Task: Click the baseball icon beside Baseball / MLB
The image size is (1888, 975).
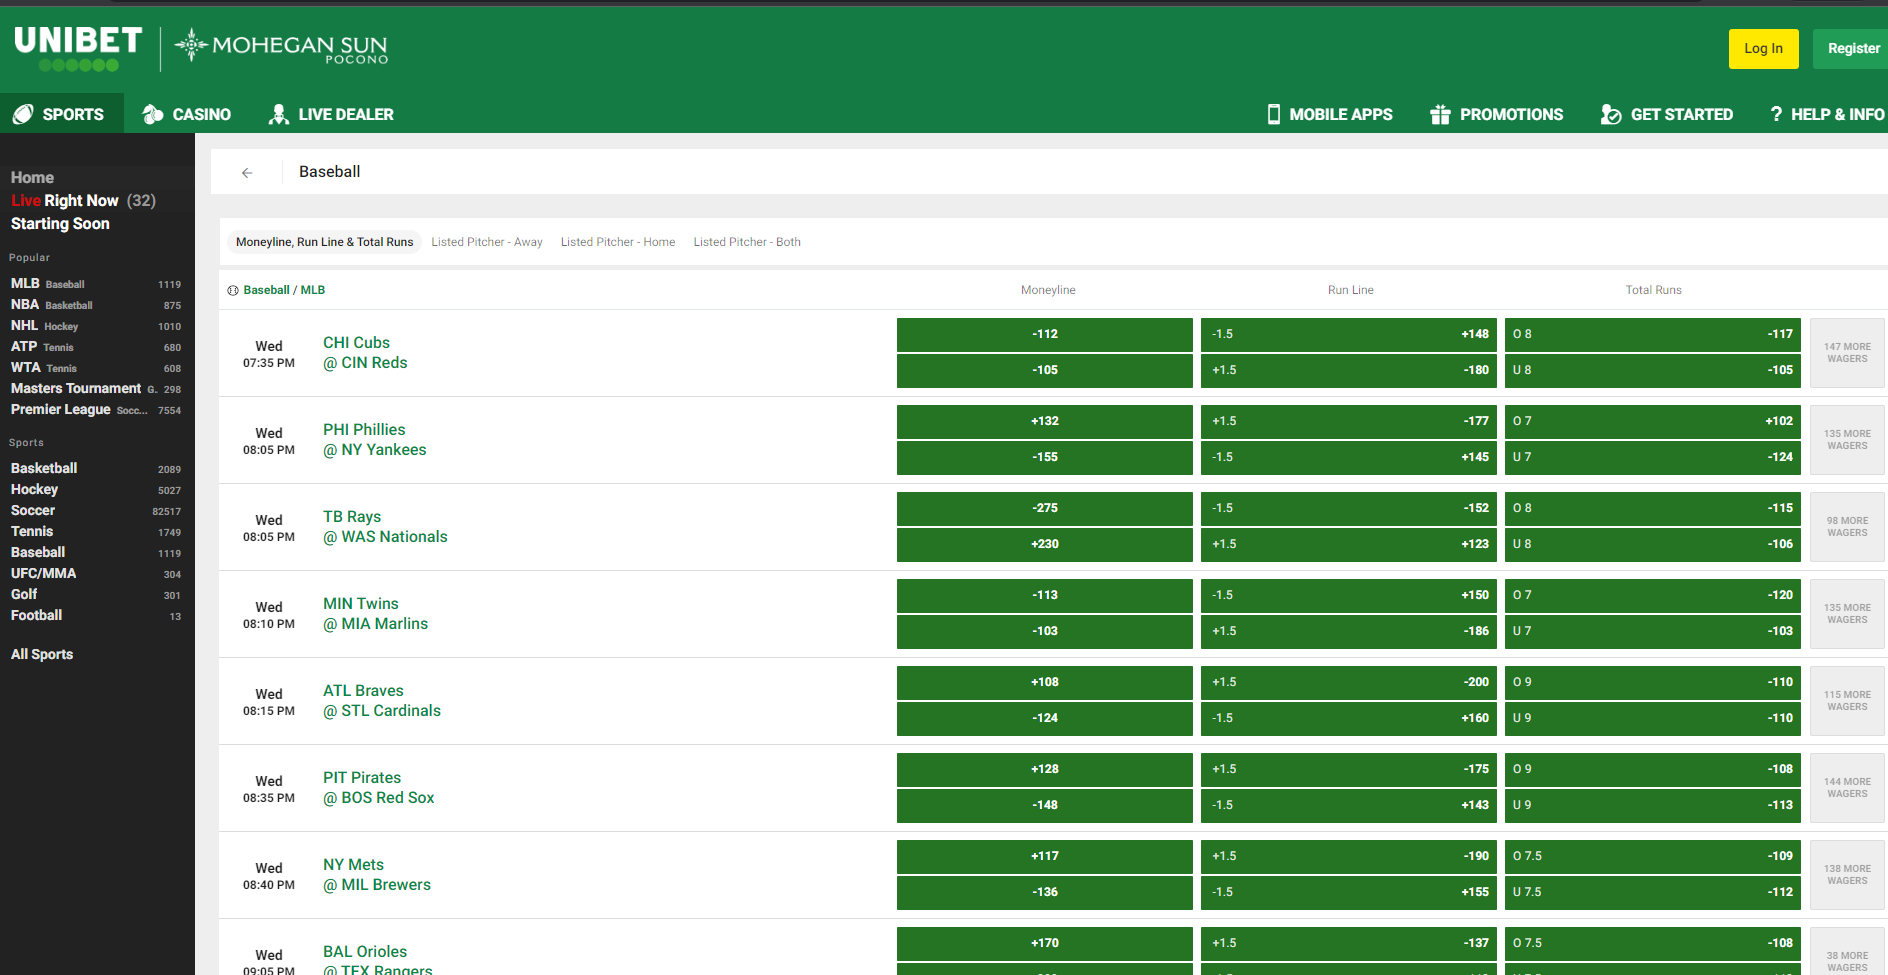Action: (x=233, y=290)
